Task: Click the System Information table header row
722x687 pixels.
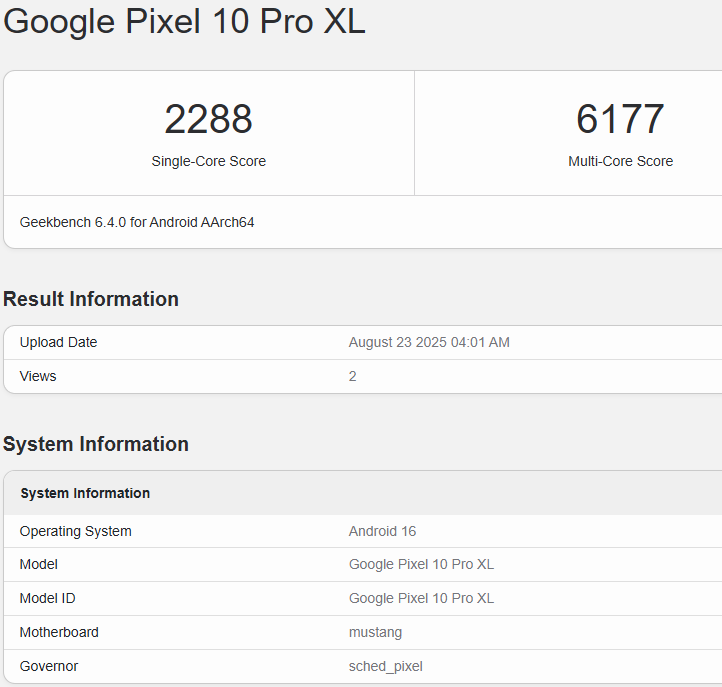Action: (x=363, y=493)
